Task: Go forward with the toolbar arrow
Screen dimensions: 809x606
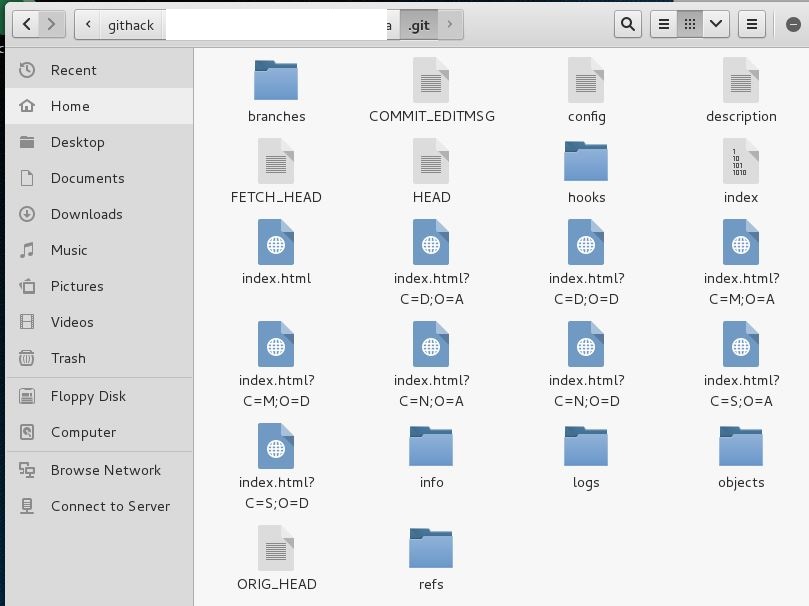Action: click(52, 24)
